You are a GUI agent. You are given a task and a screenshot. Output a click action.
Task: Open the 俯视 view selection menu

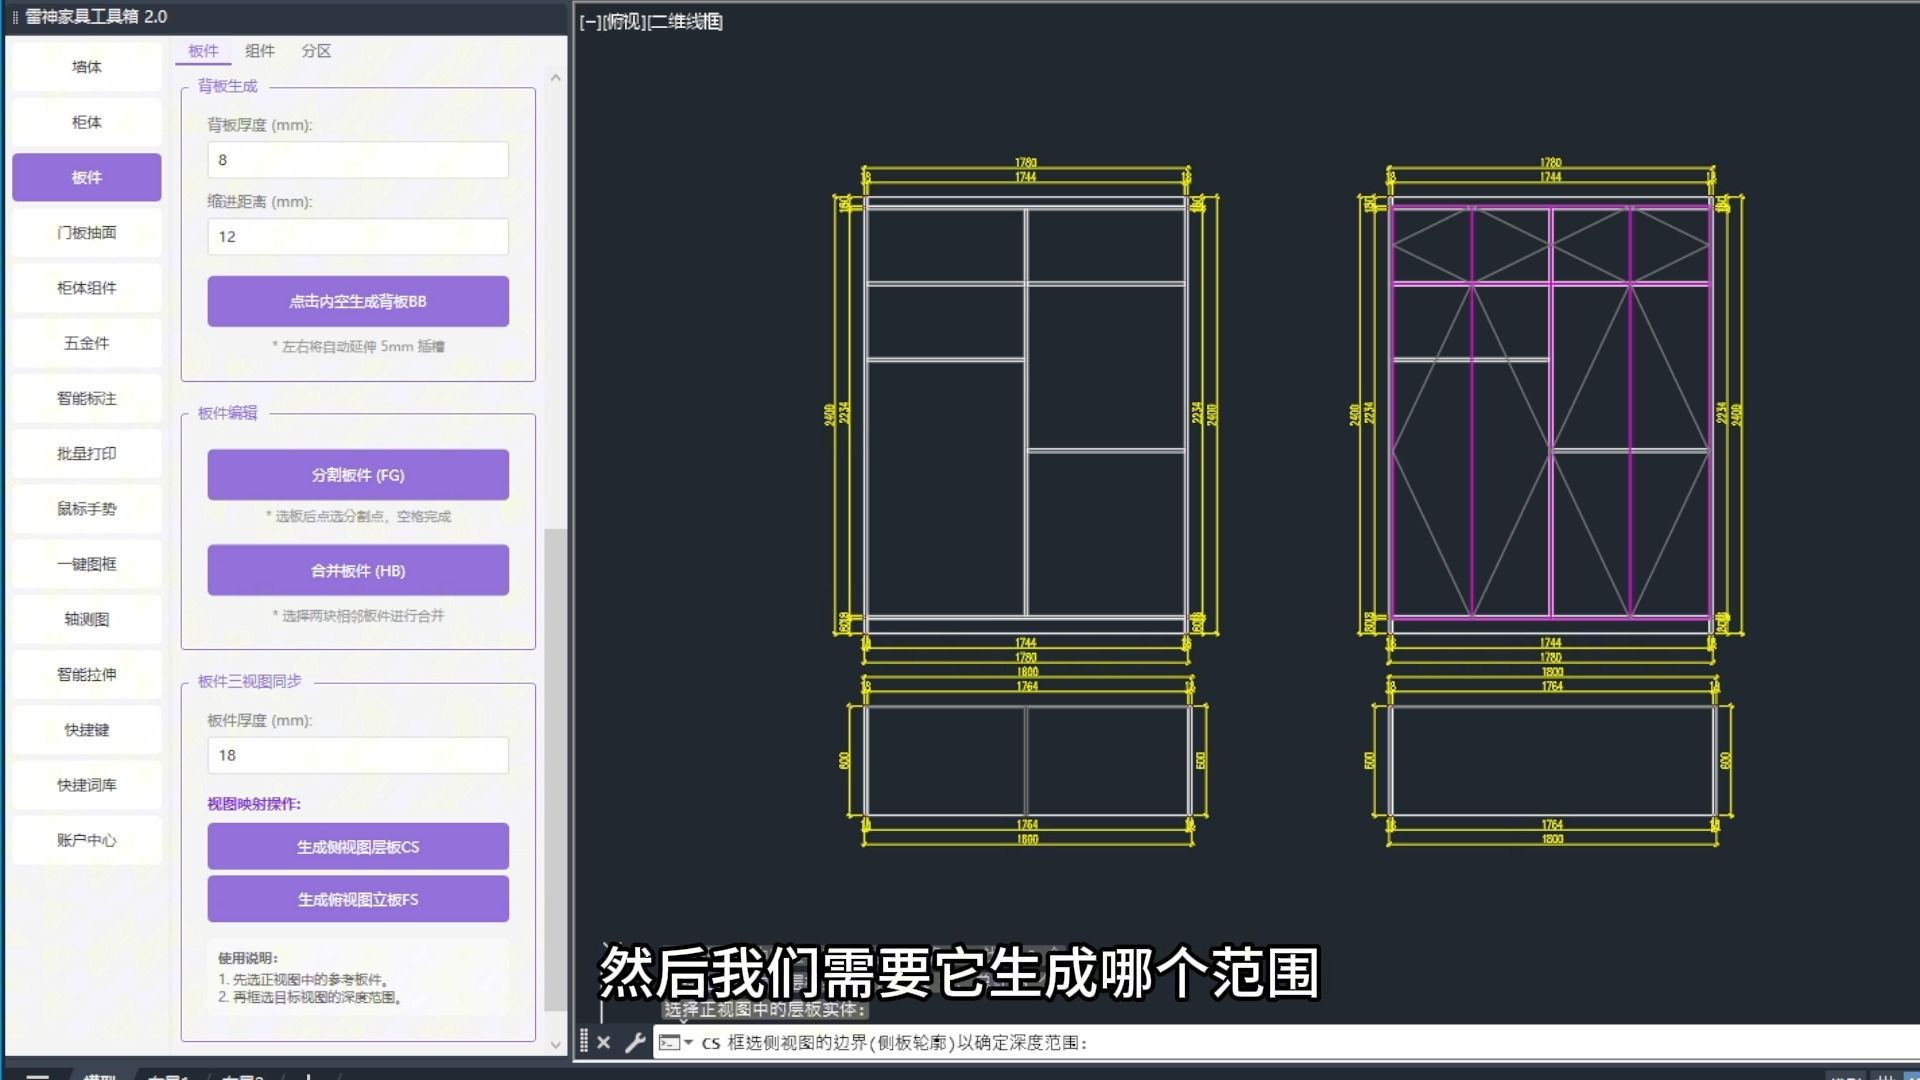625,22
